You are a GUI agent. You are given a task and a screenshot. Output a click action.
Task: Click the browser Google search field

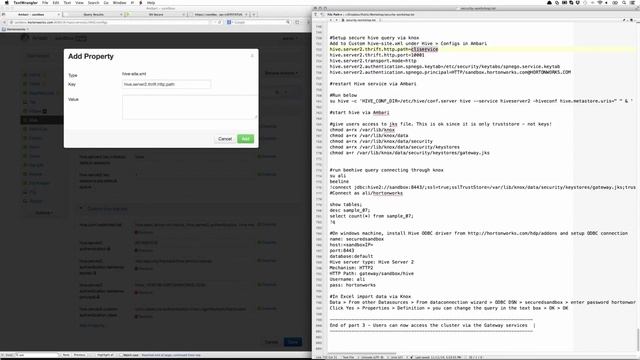(258, 22)
